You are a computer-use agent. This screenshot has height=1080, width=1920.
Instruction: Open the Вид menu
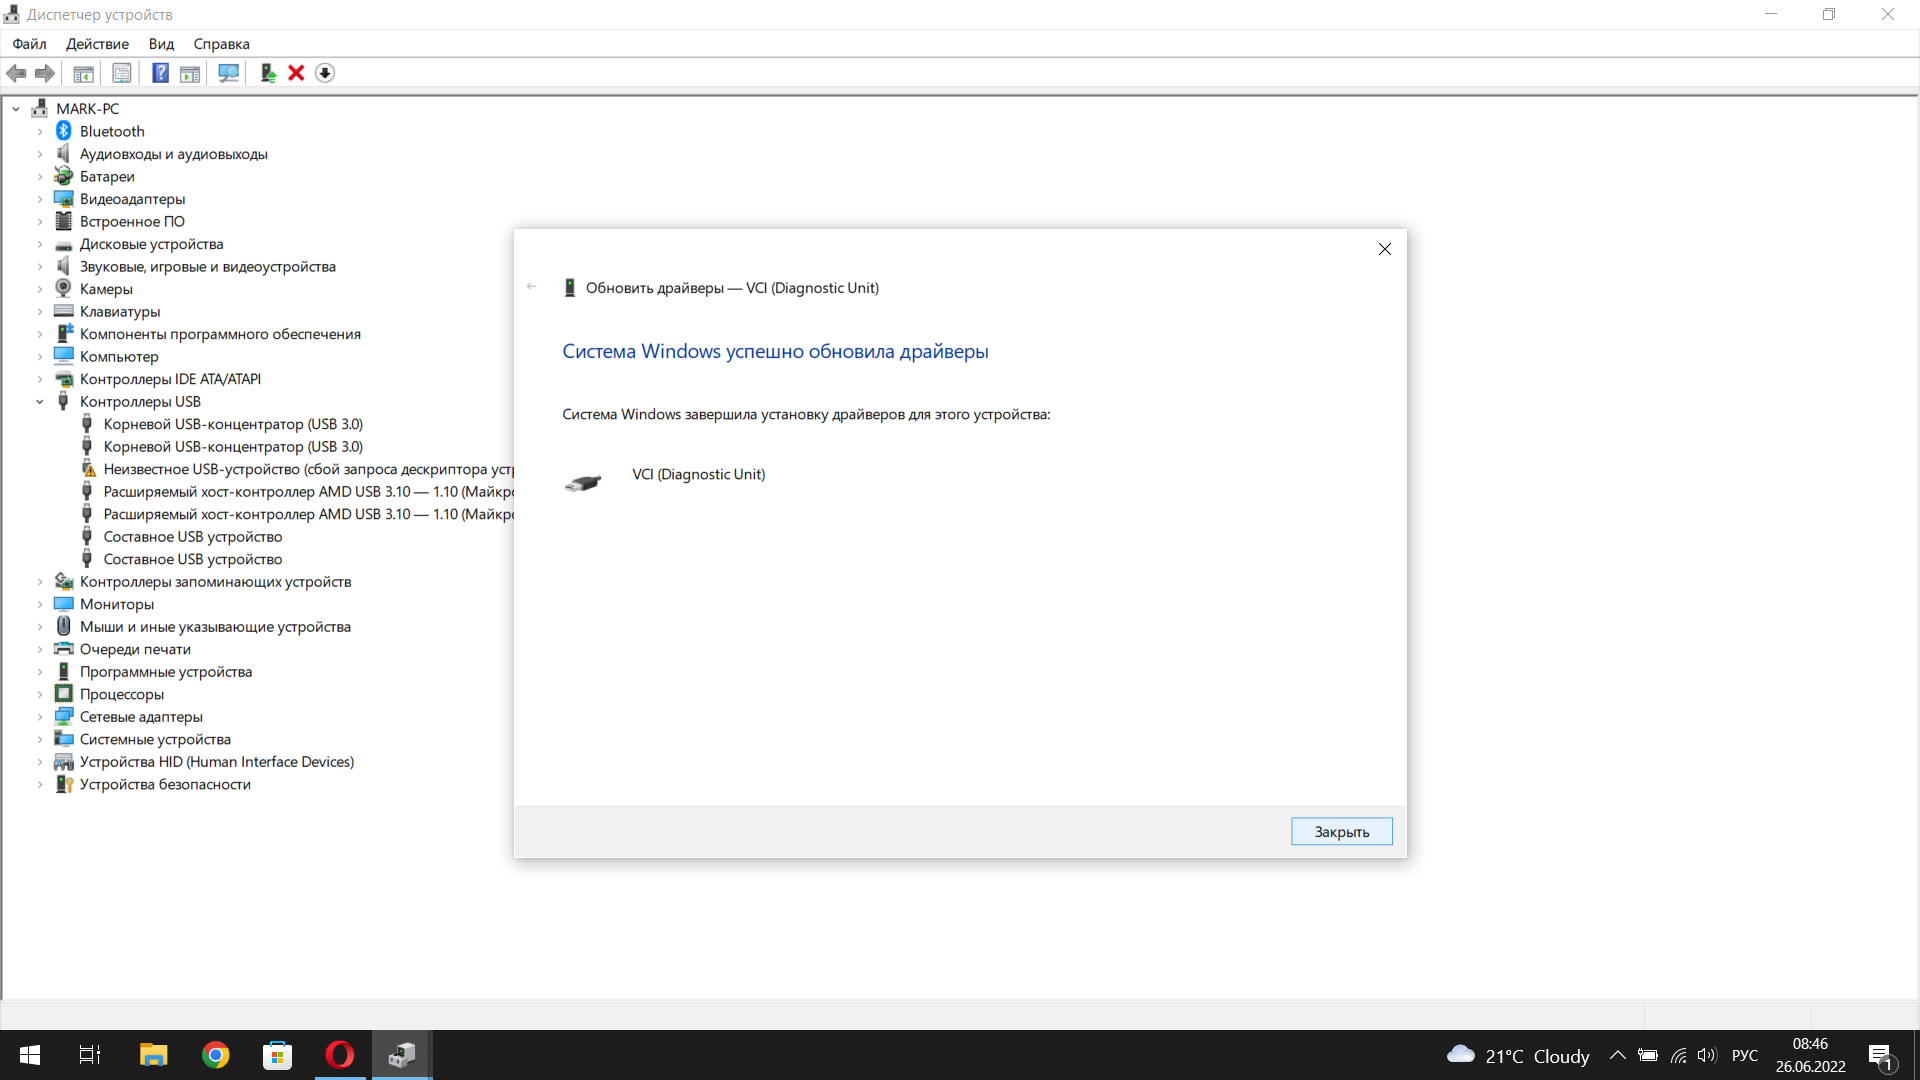[x=161, y=44]
